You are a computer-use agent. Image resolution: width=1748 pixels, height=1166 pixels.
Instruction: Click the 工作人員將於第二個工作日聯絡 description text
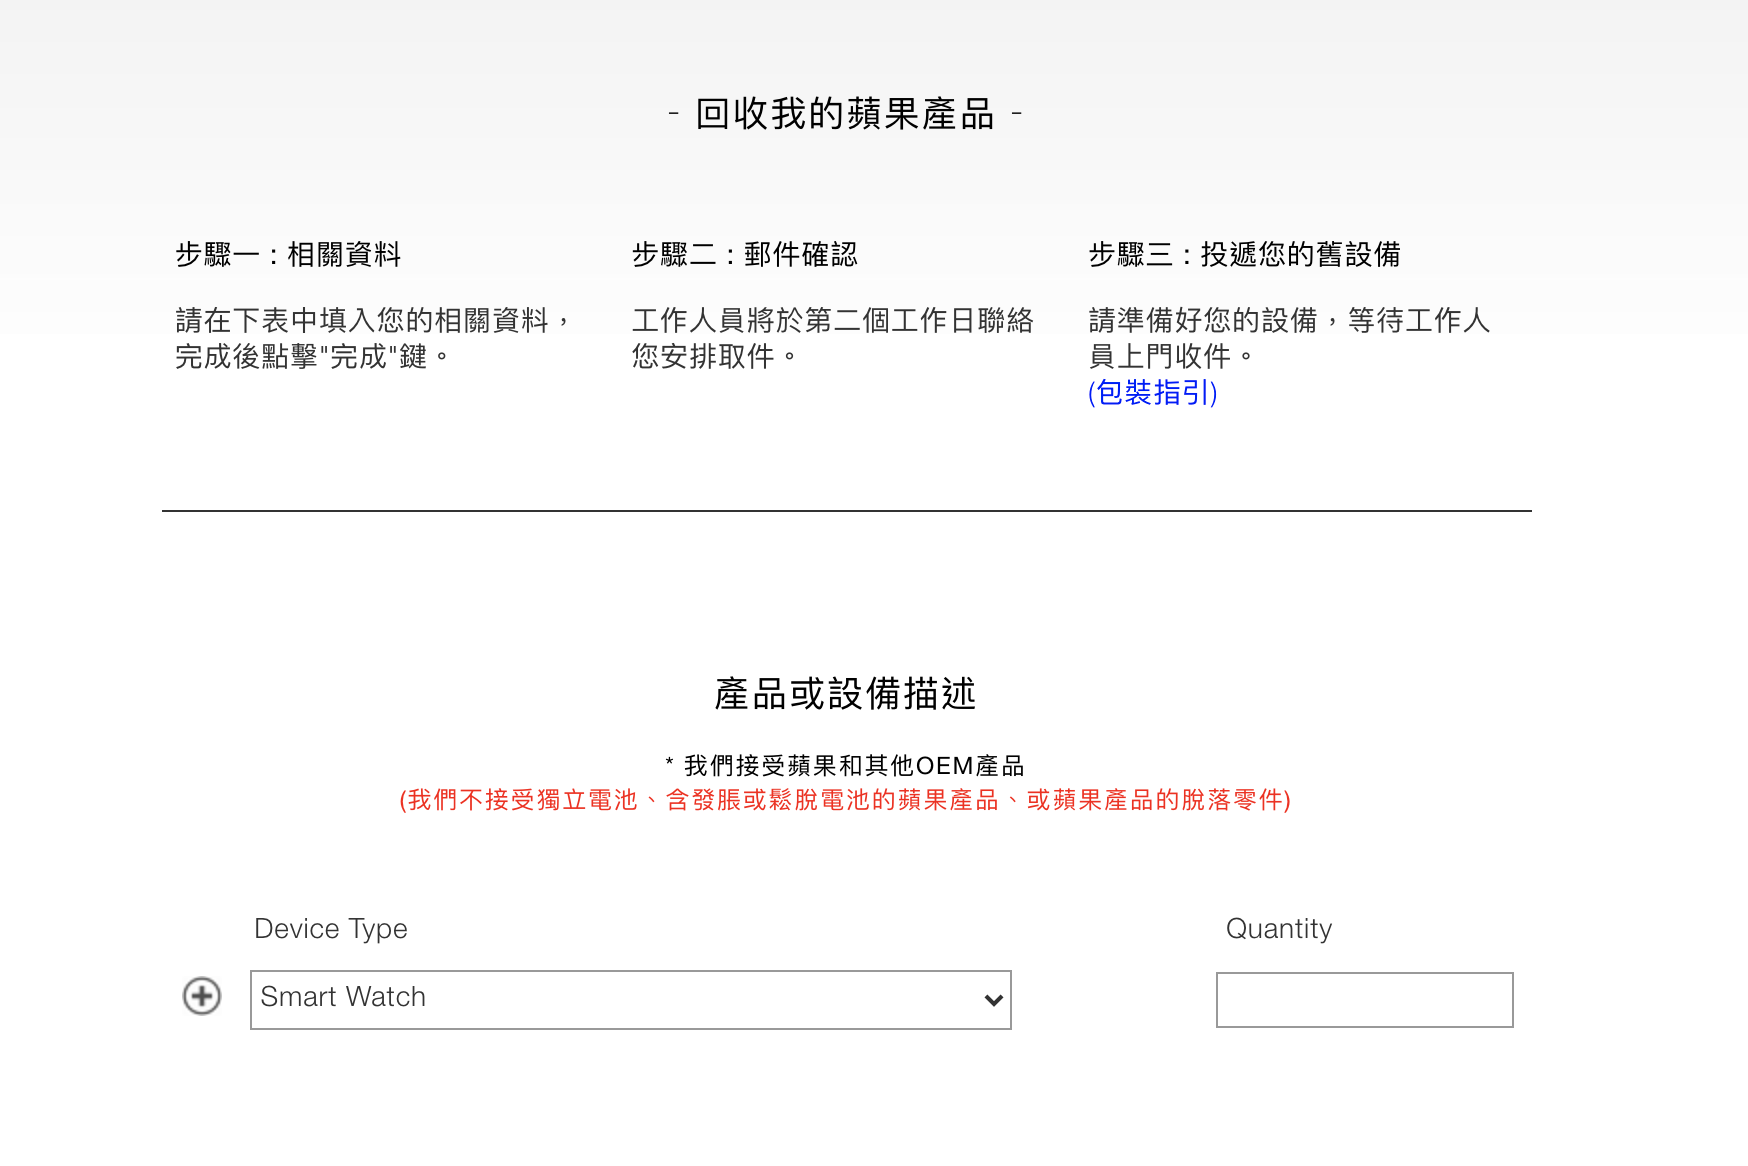[832, 338]
